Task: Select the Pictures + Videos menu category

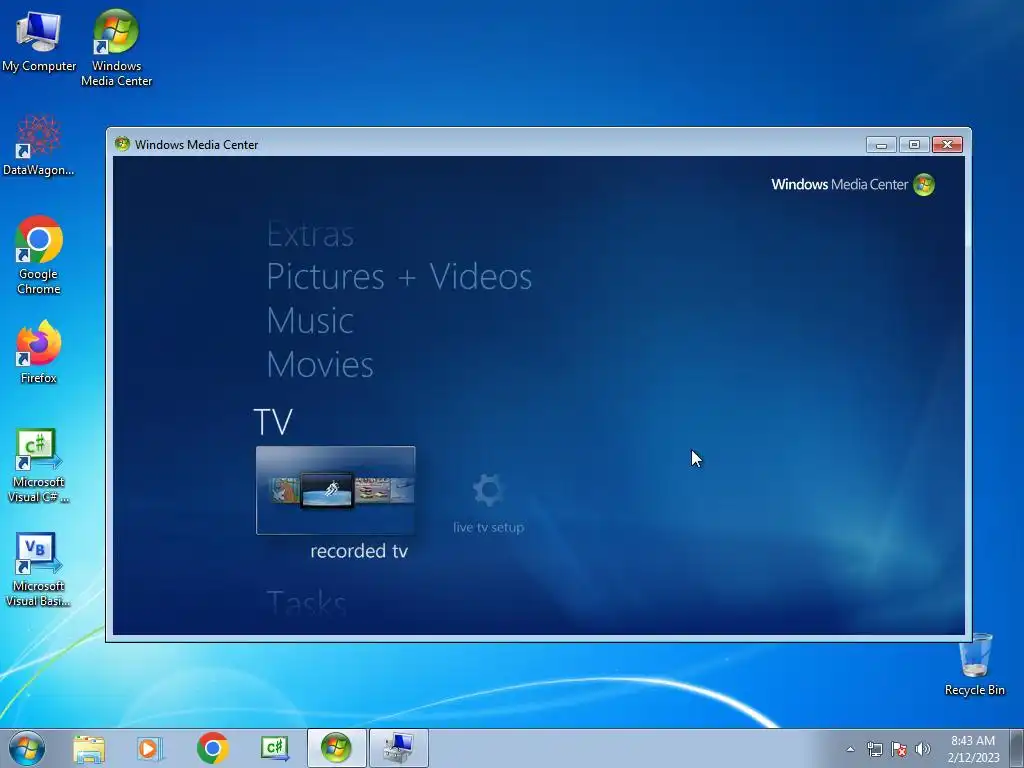Action: click(399, 277)
